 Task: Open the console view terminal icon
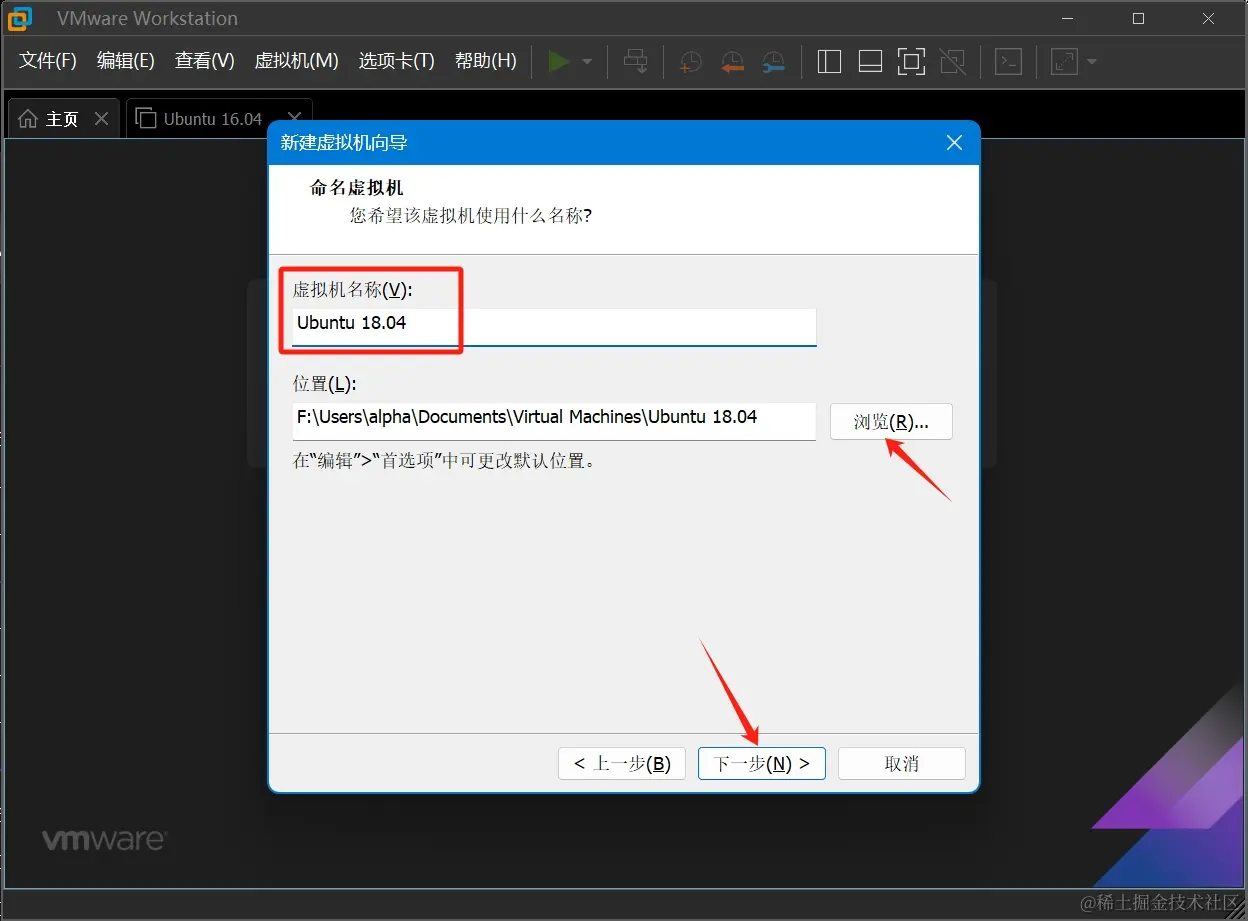click(x=1008, y=62)
